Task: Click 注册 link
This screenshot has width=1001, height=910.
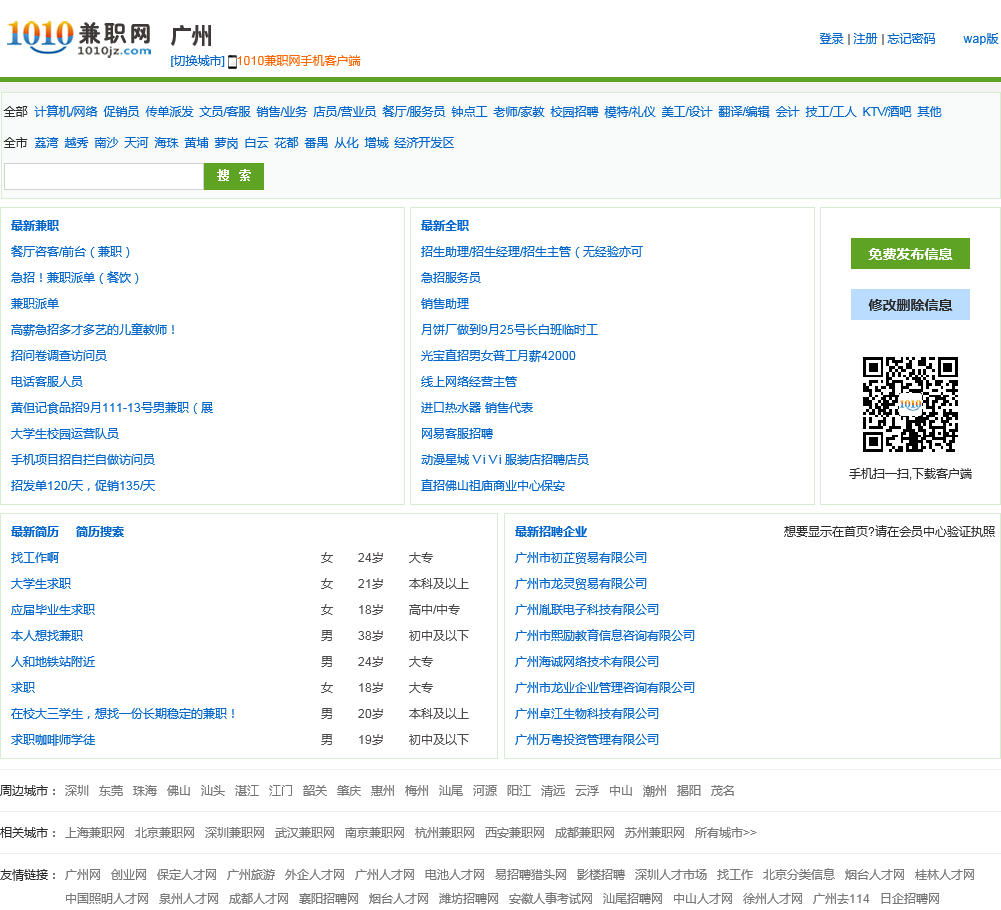Action: pyautogui.click(x=865, y=39)
